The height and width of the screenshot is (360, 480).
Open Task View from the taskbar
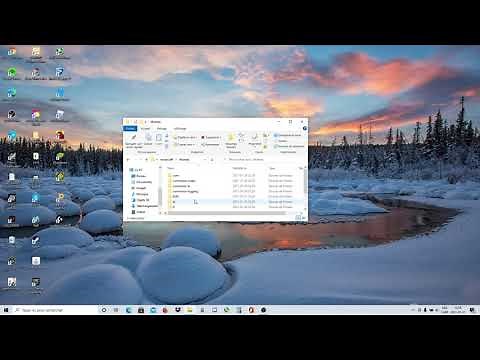[x=116, y=310]
